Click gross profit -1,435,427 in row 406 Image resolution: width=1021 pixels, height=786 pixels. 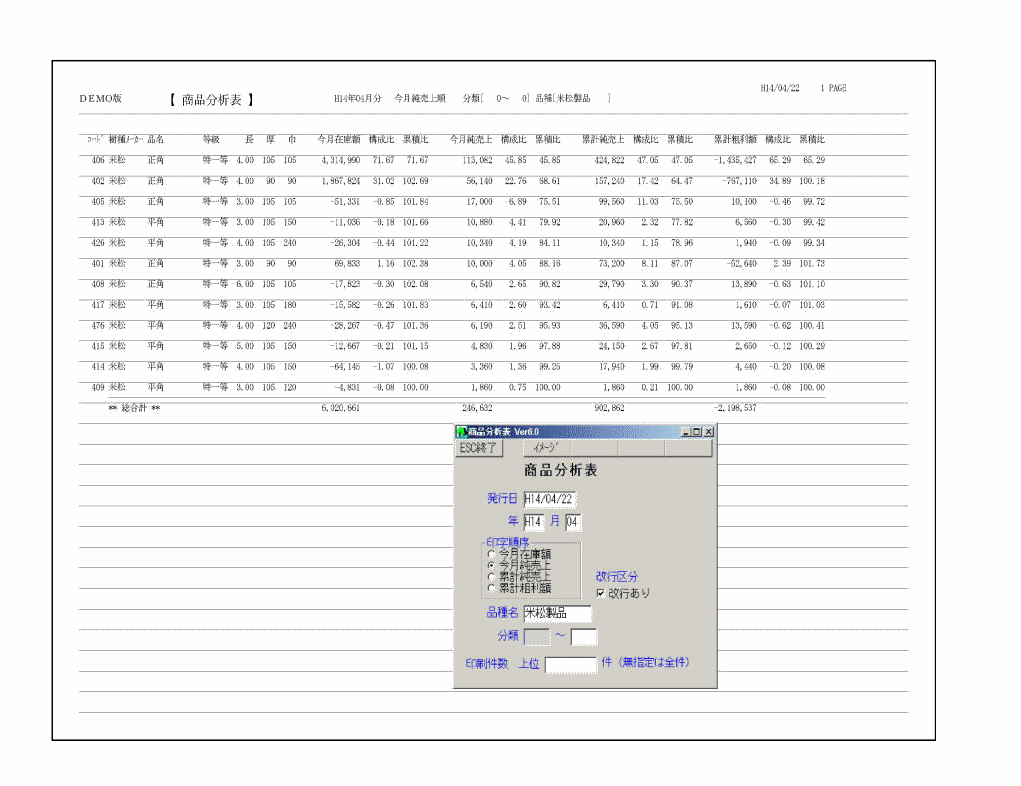pyautogui.click(x=734, y=160)
